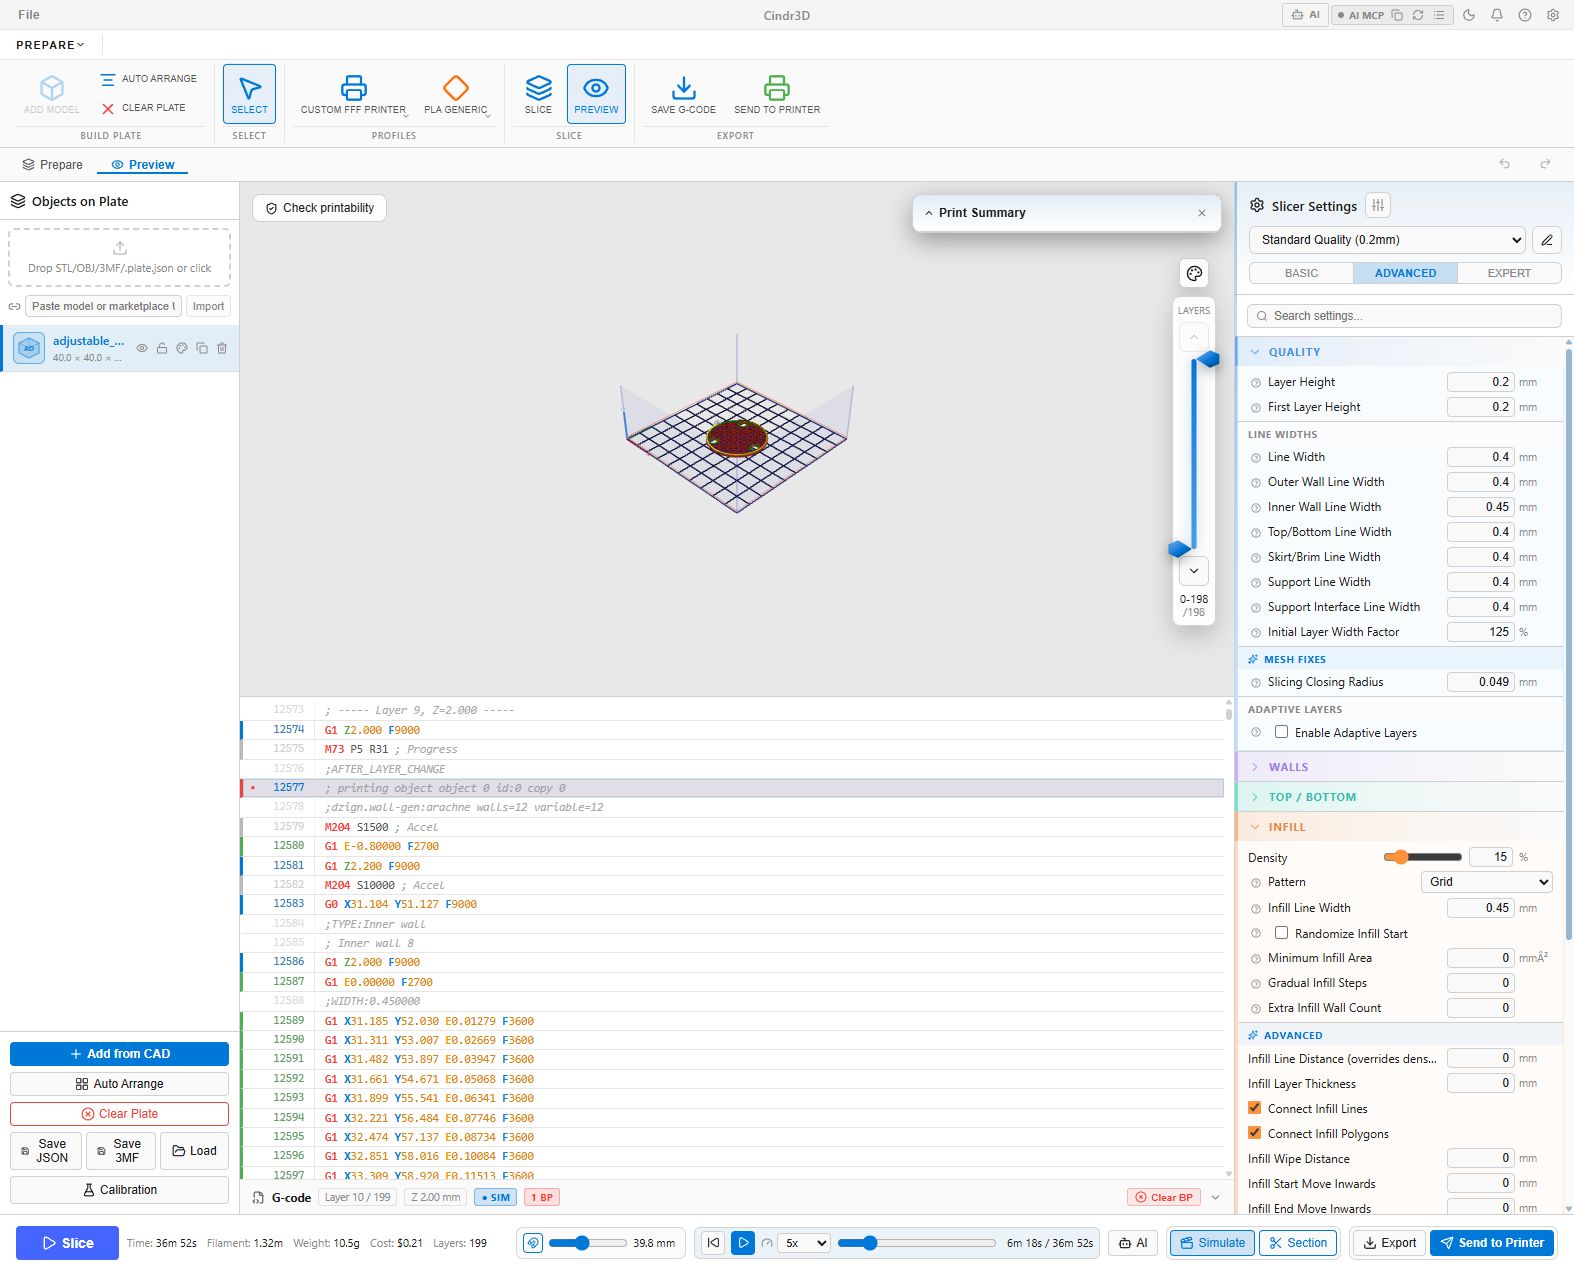Collapse the Infill settings section
The height and width of the screenshot is (1270, 1574).
coord(1399,827)
